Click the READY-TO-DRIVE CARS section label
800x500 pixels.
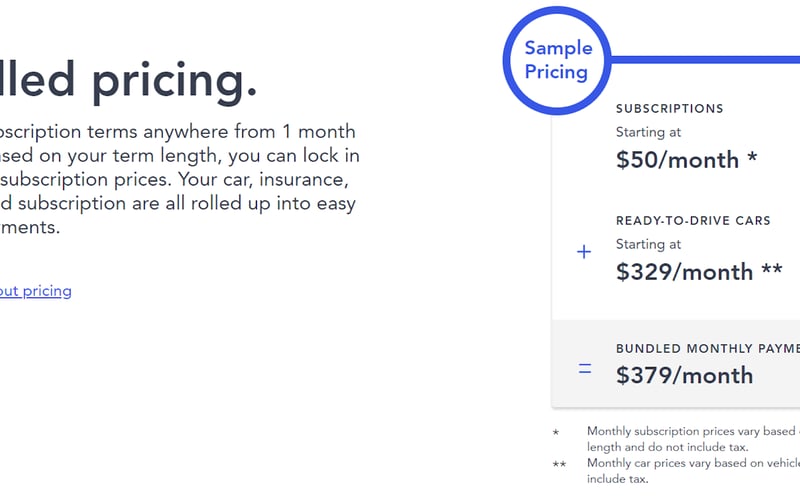coord(693,221)
